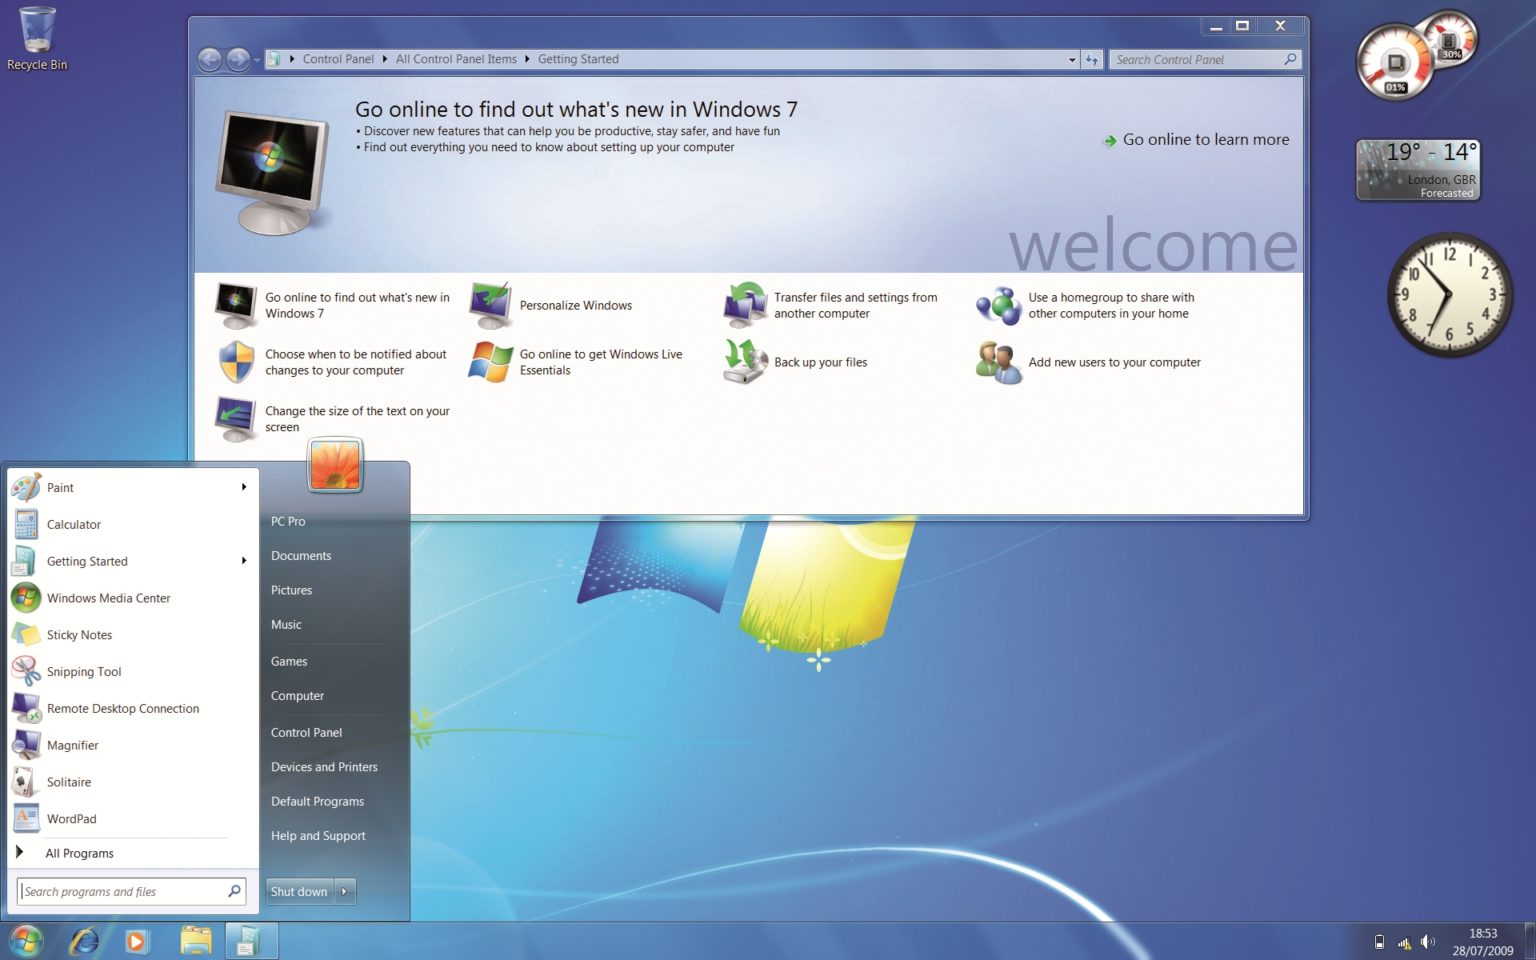This screenshot has height=960, width=1536.
Task: Navigate to All Control Panel Items breadcrumb
Action: click(456, 59)
